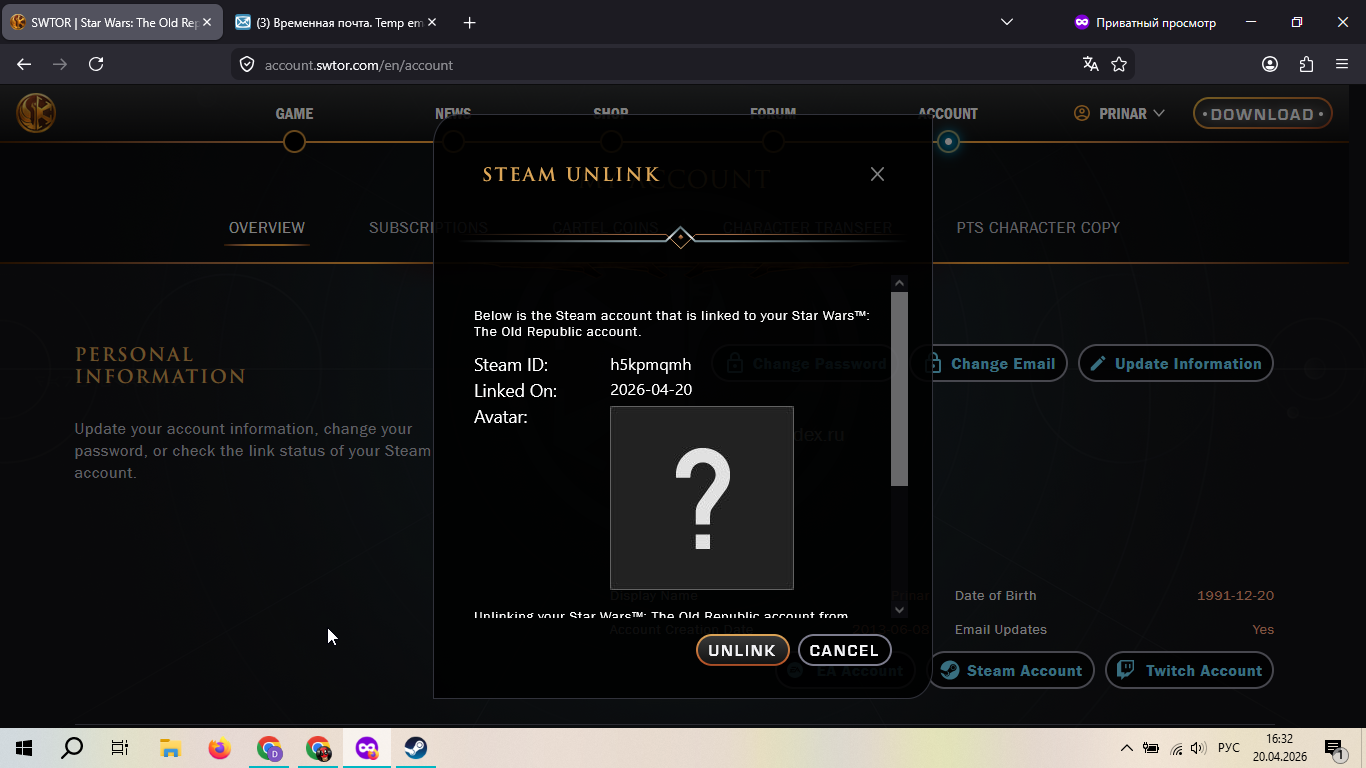The width and height of the screenshot is (1366, 768).
Task: Open new tab with plus icon
Action: coord(470,22)
